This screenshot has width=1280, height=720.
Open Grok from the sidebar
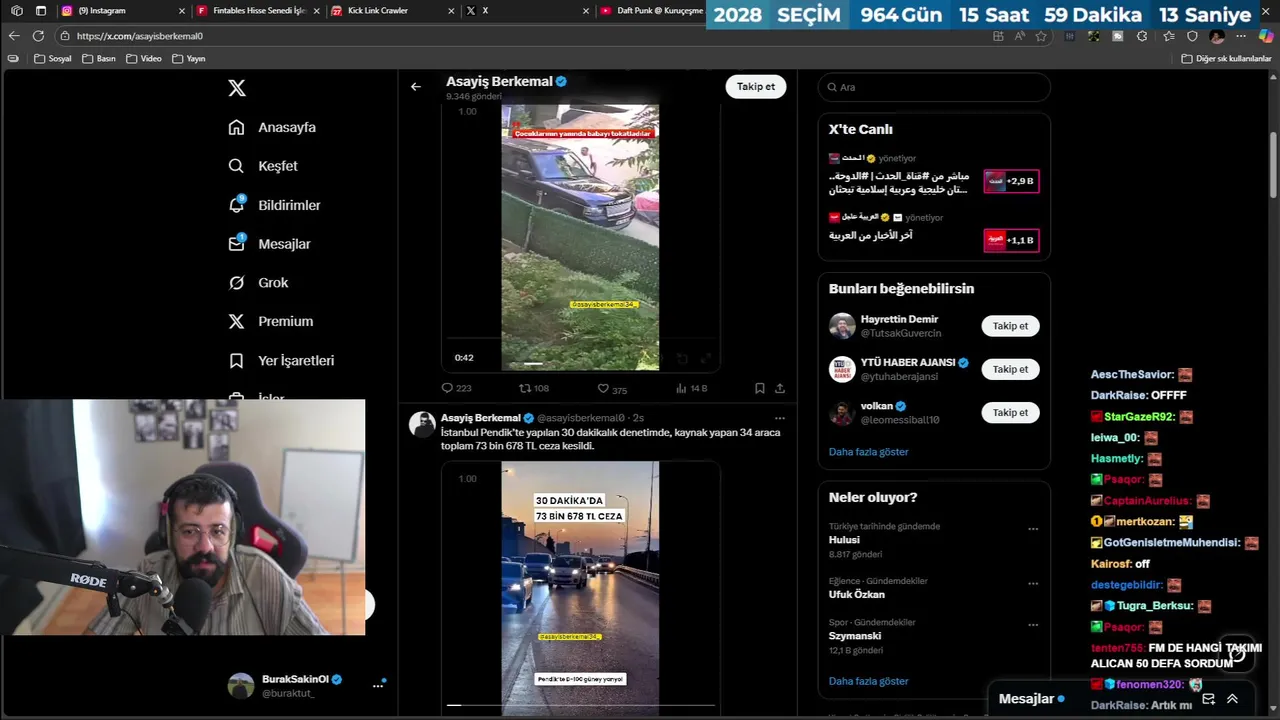258,283
